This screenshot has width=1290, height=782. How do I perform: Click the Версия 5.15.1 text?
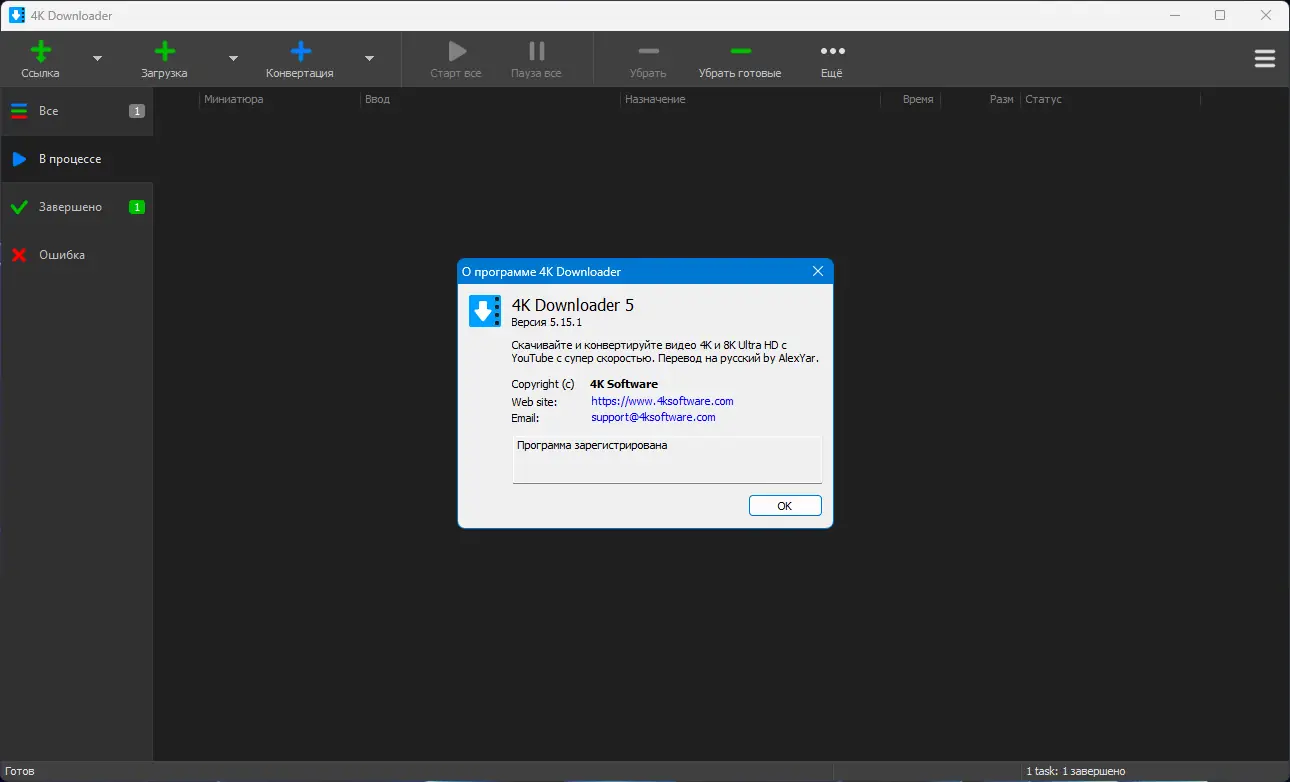(x=546, y=323)
